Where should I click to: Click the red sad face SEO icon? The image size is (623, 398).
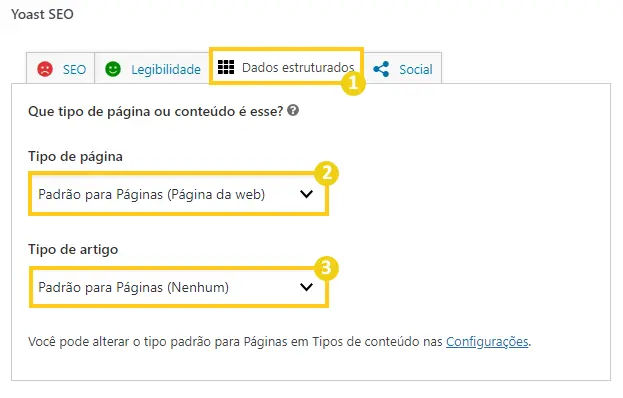pyautogui.click(x=45, y=69)
